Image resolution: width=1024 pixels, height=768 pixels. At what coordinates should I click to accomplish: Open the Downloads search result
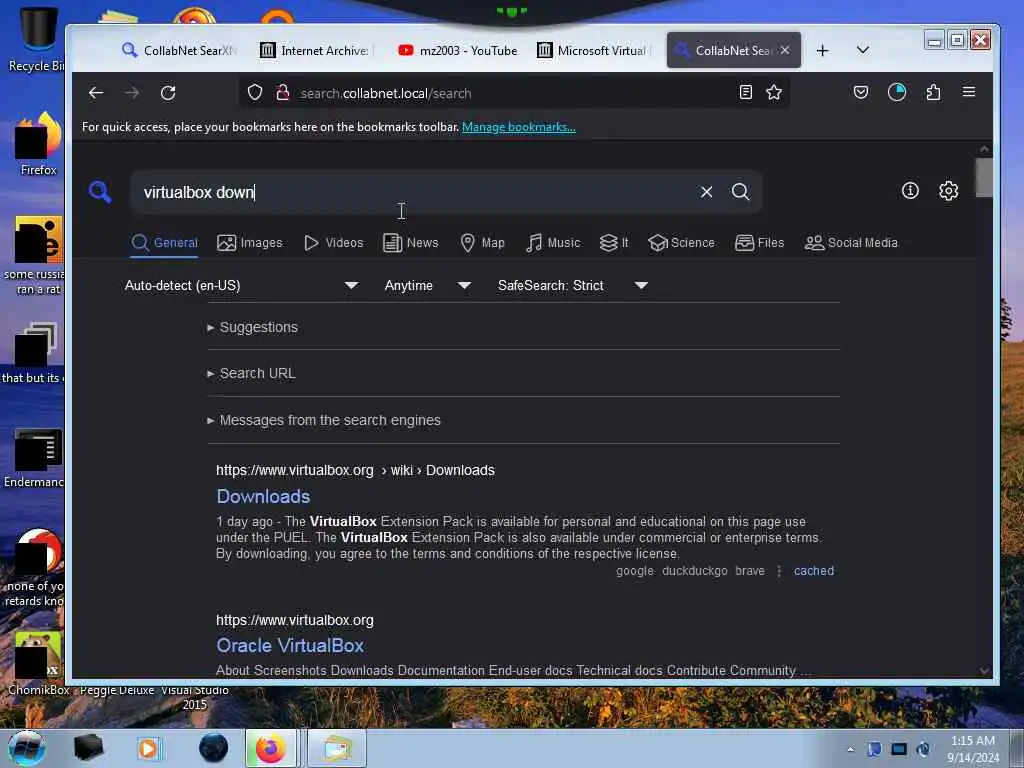[263, 496]
